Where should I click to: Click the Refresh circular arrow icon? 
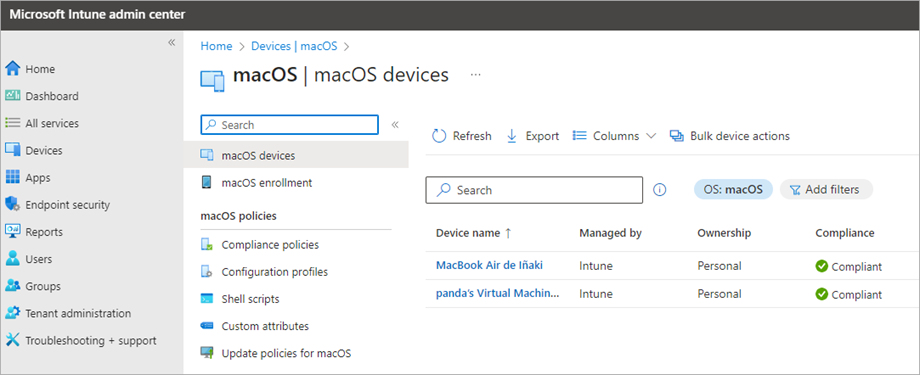pyautogui.click(x=439, y=136)
